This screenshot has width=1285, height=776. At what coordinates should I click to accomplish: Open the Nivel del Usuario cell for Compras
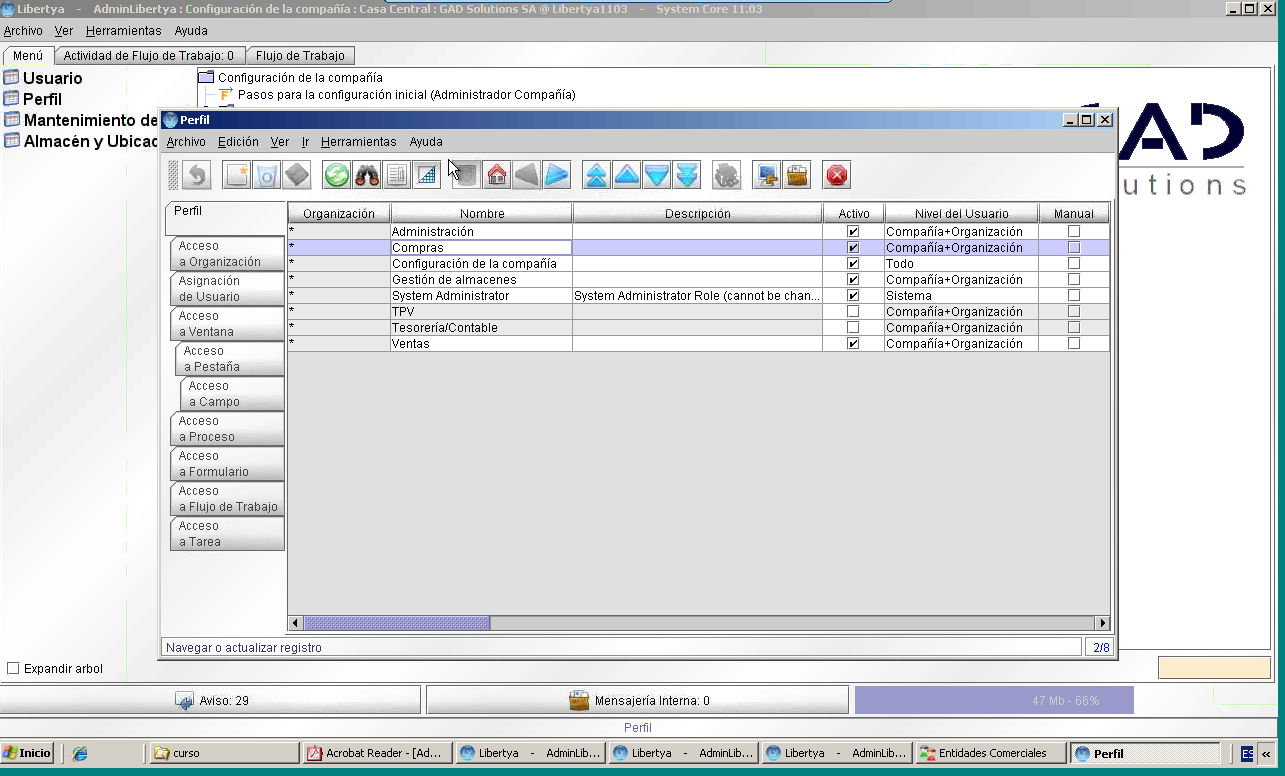961,248
